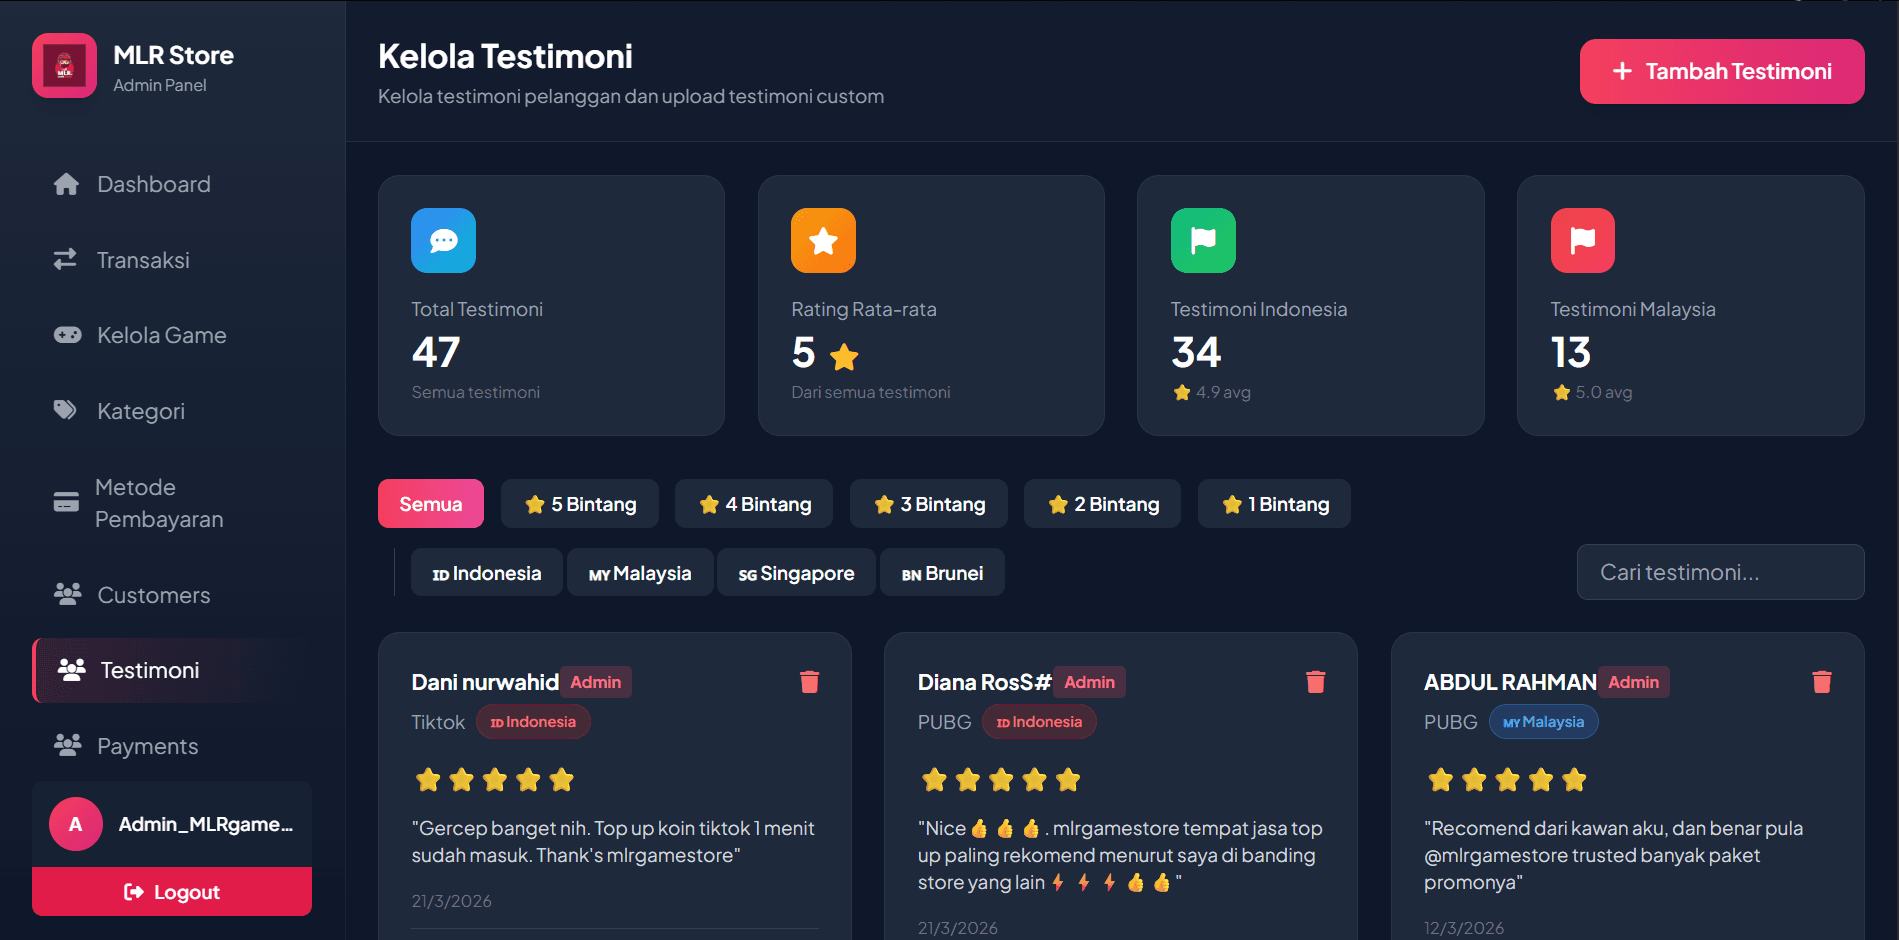Click Tambah Testimoni button
This screenshot has height=940, width=1899.
tap(1722, 72)
